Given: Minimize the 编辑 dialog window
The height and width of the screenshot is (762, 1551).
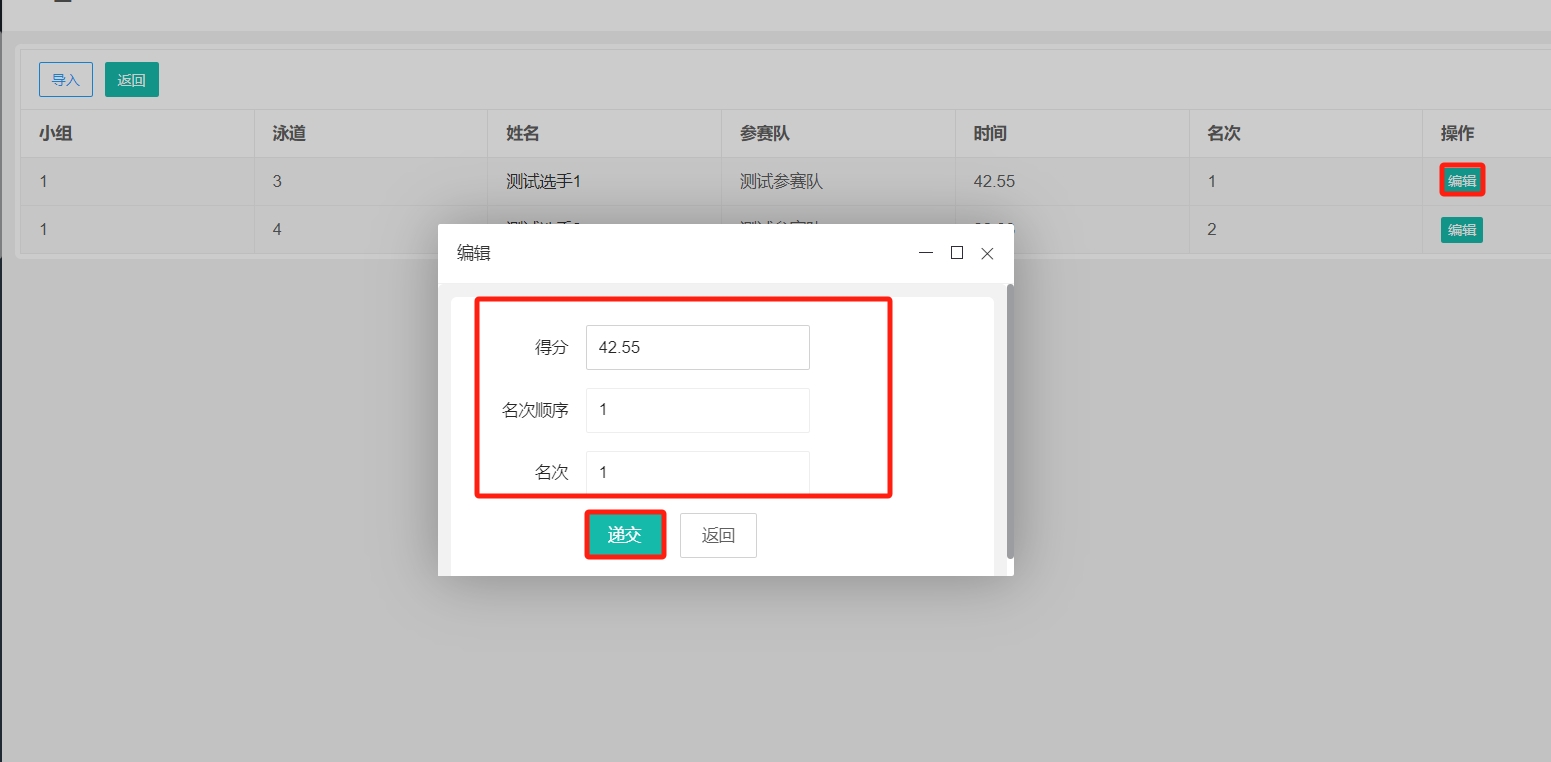Looking at the screenshot, I should (926, 254).
